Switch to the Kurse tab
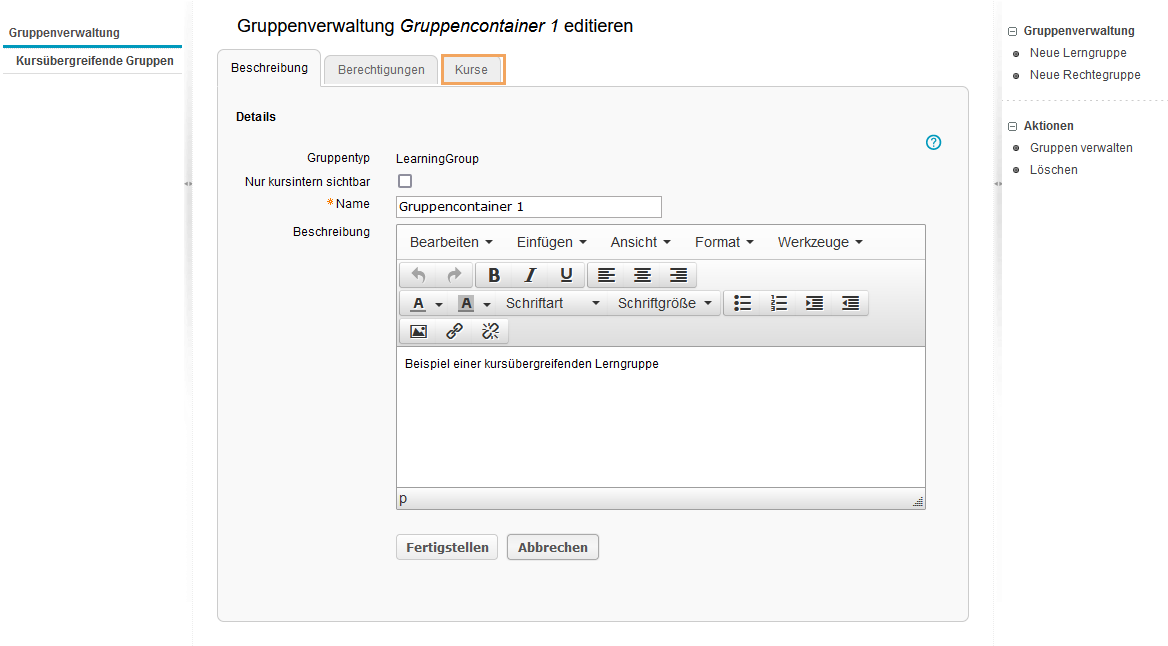Image resolution: width=1168 pixels, height=646 pixels. pyautogui.click(x=473, y=70)
